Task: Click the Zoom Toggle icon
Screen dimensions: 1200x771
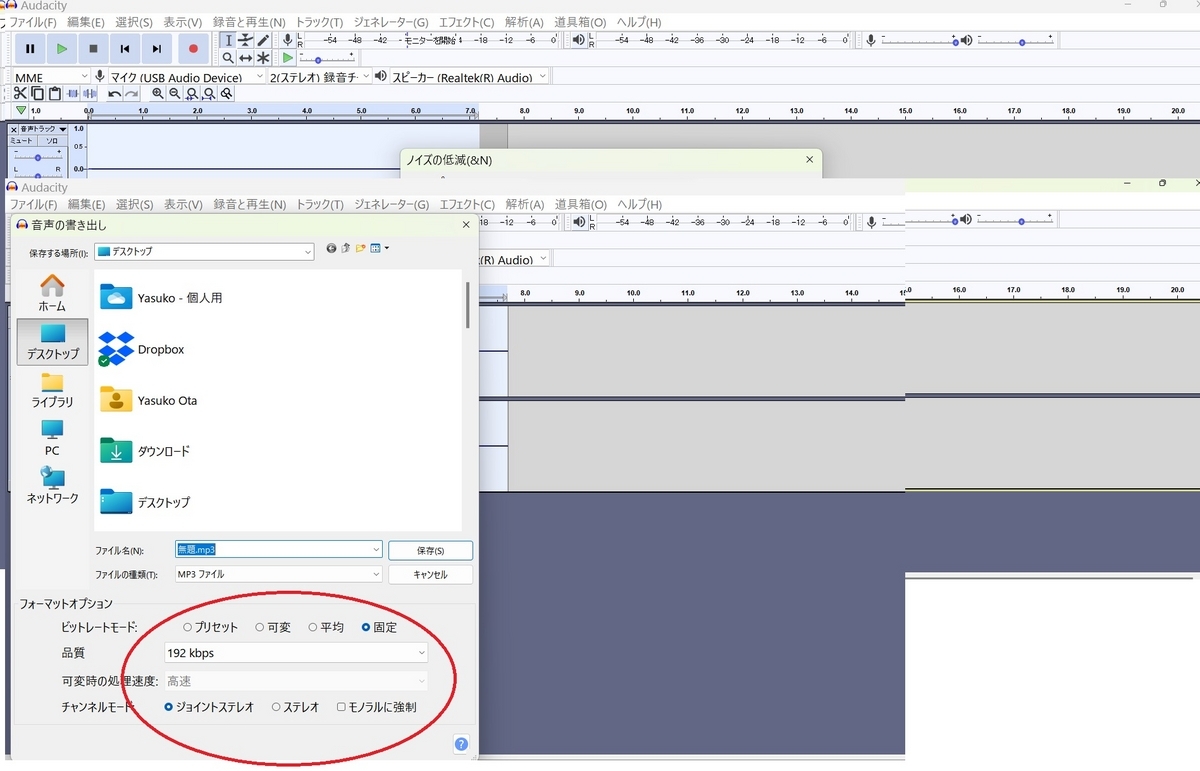Action: click(227, 94)
